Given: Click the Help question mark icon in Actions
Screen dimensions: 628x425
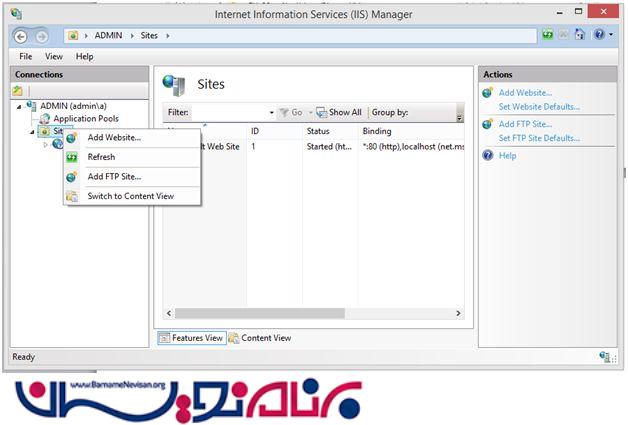Looking at the screenshot, I should (x=488, y=155).
